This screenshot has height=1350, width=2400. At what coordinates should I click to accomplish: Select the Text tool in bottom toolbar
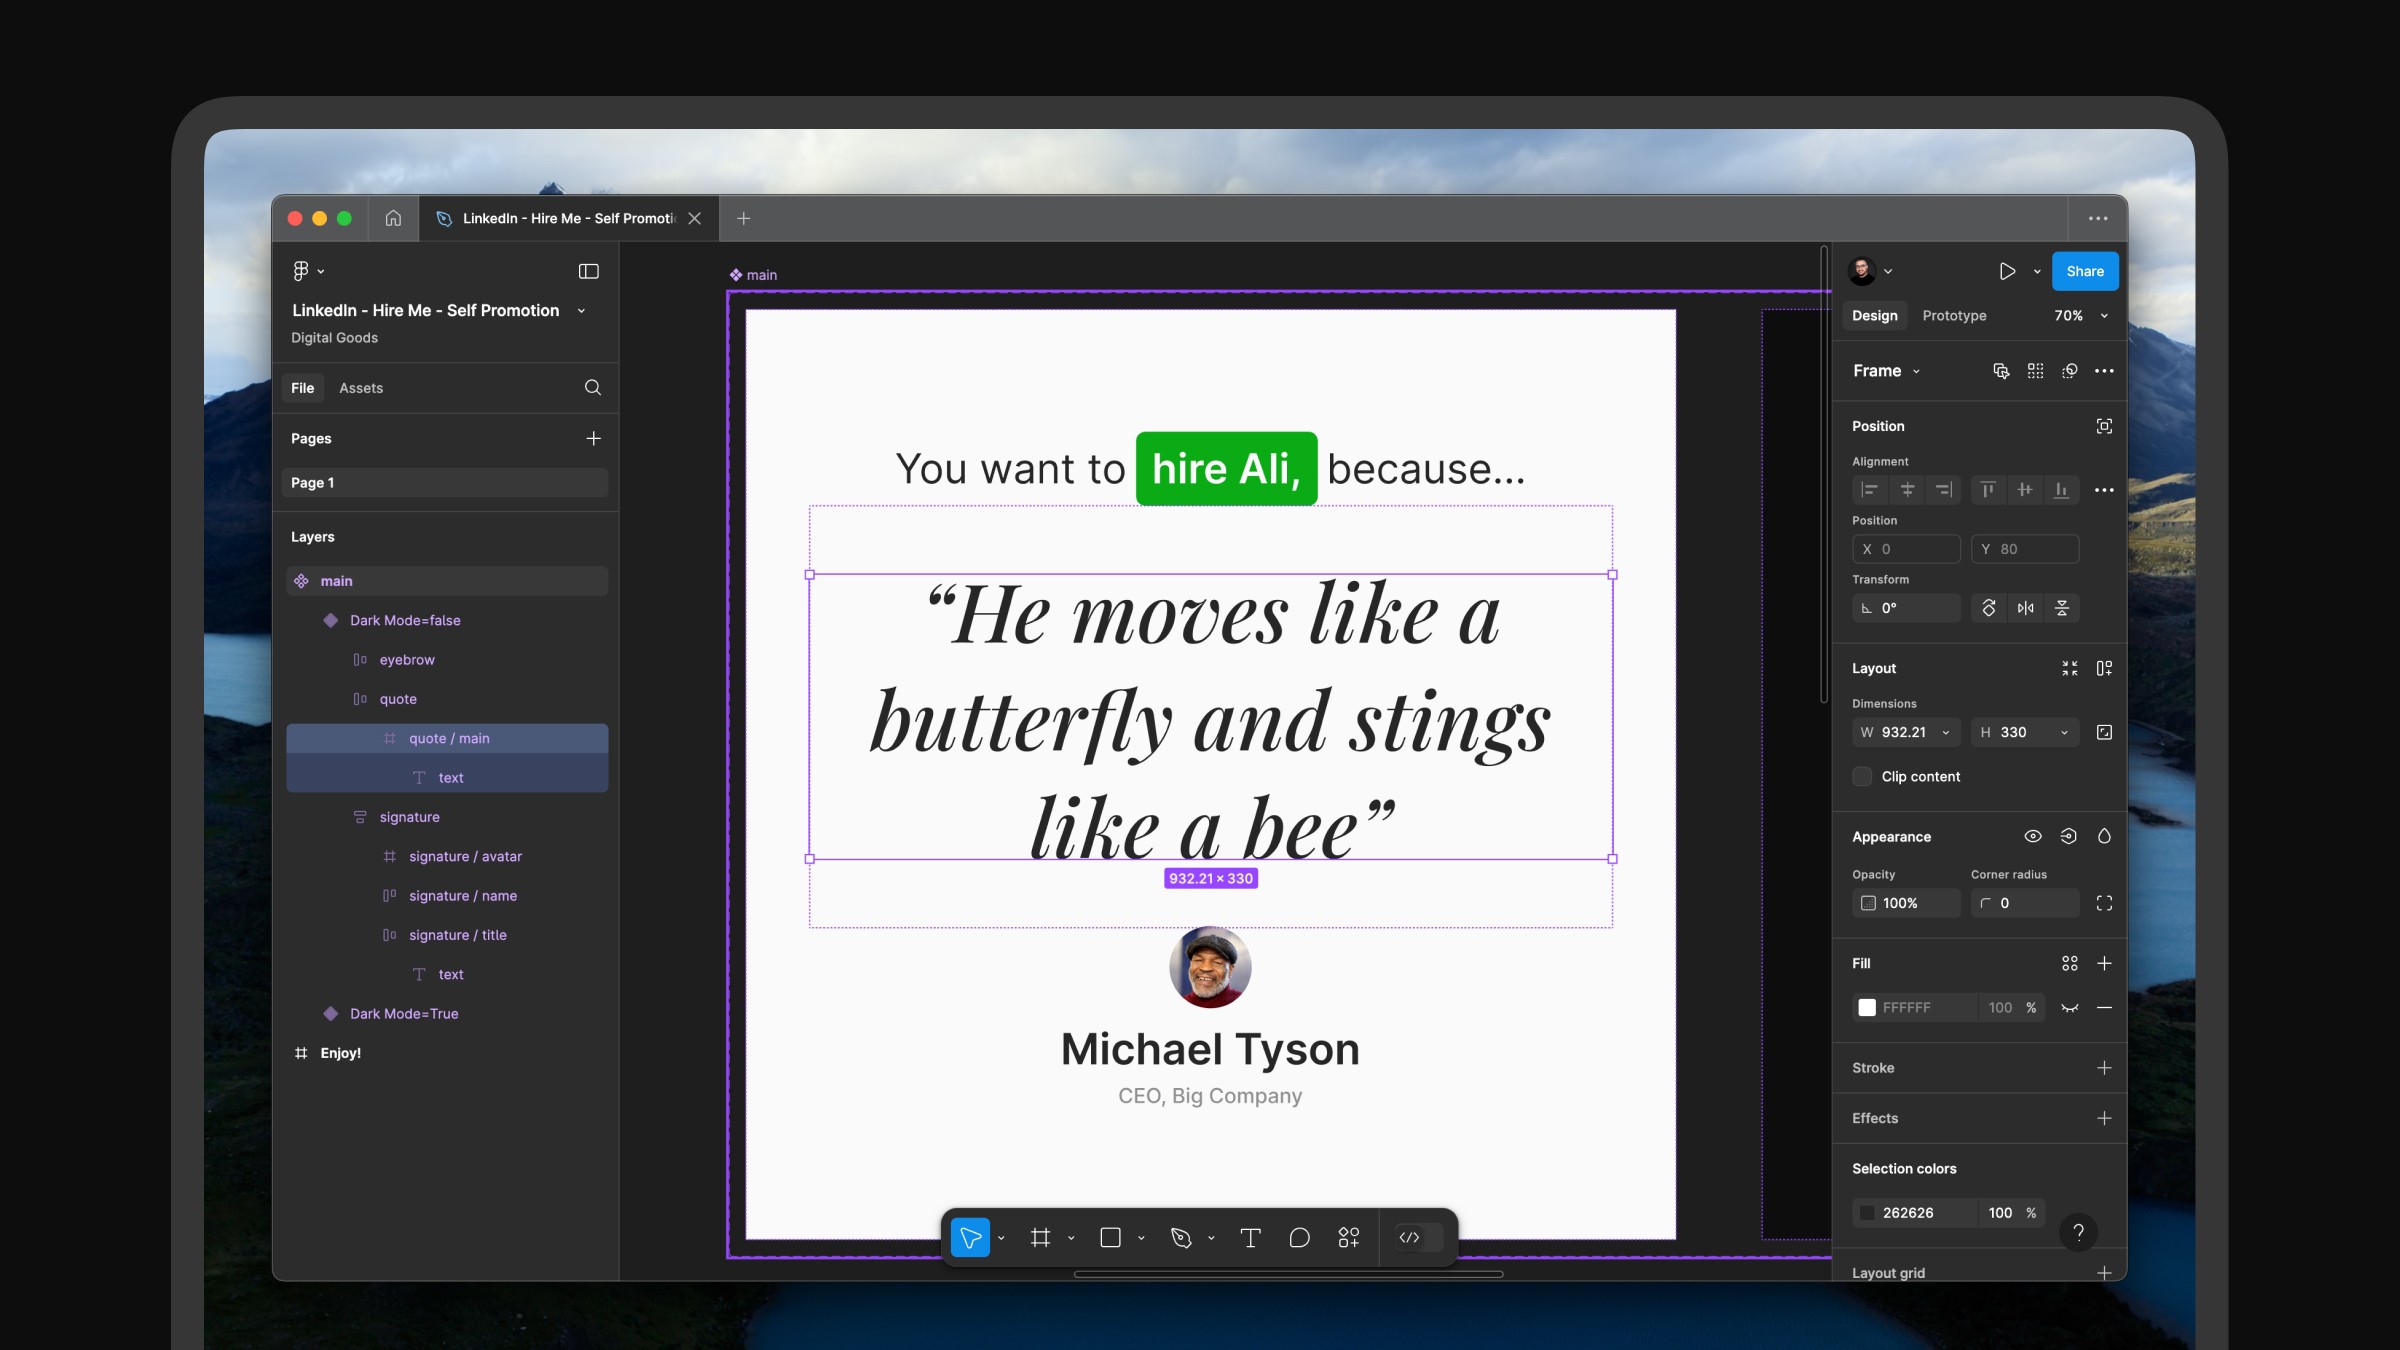1250,1238
